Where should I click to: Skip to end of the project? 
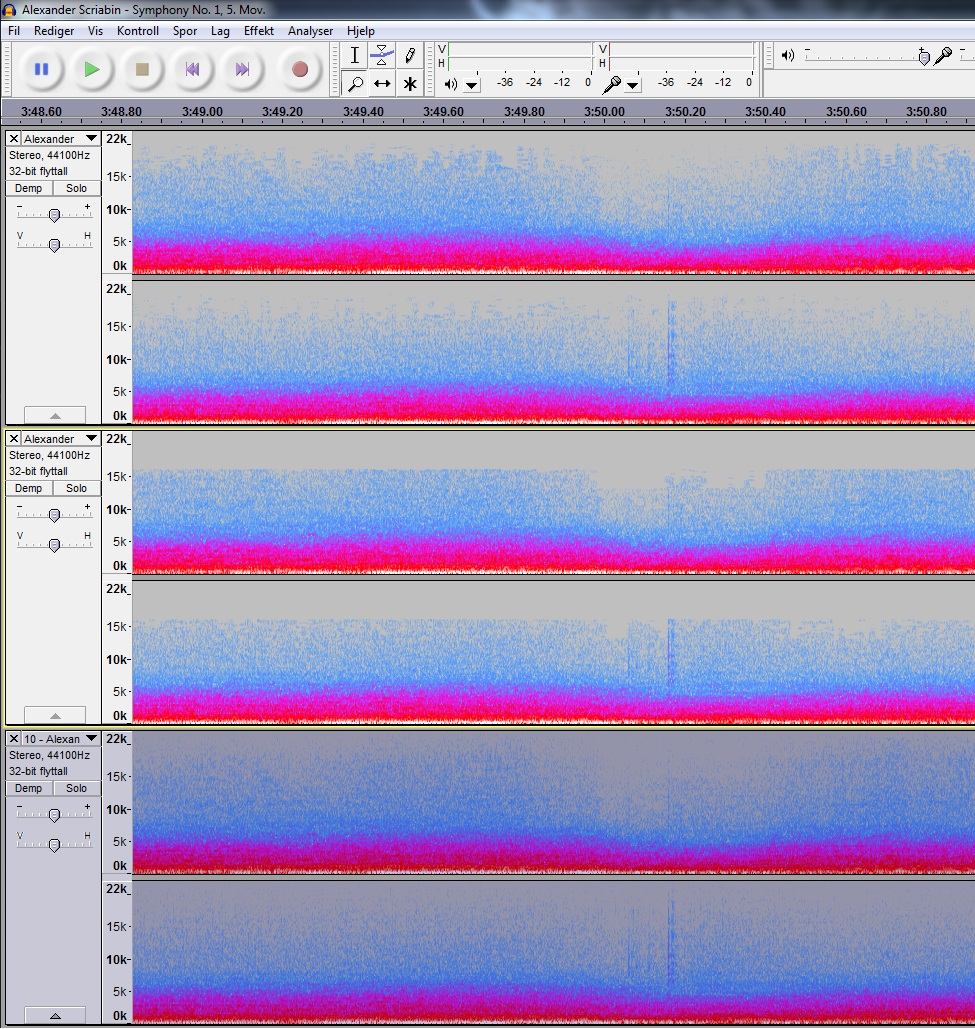click(x=242, y=69)
